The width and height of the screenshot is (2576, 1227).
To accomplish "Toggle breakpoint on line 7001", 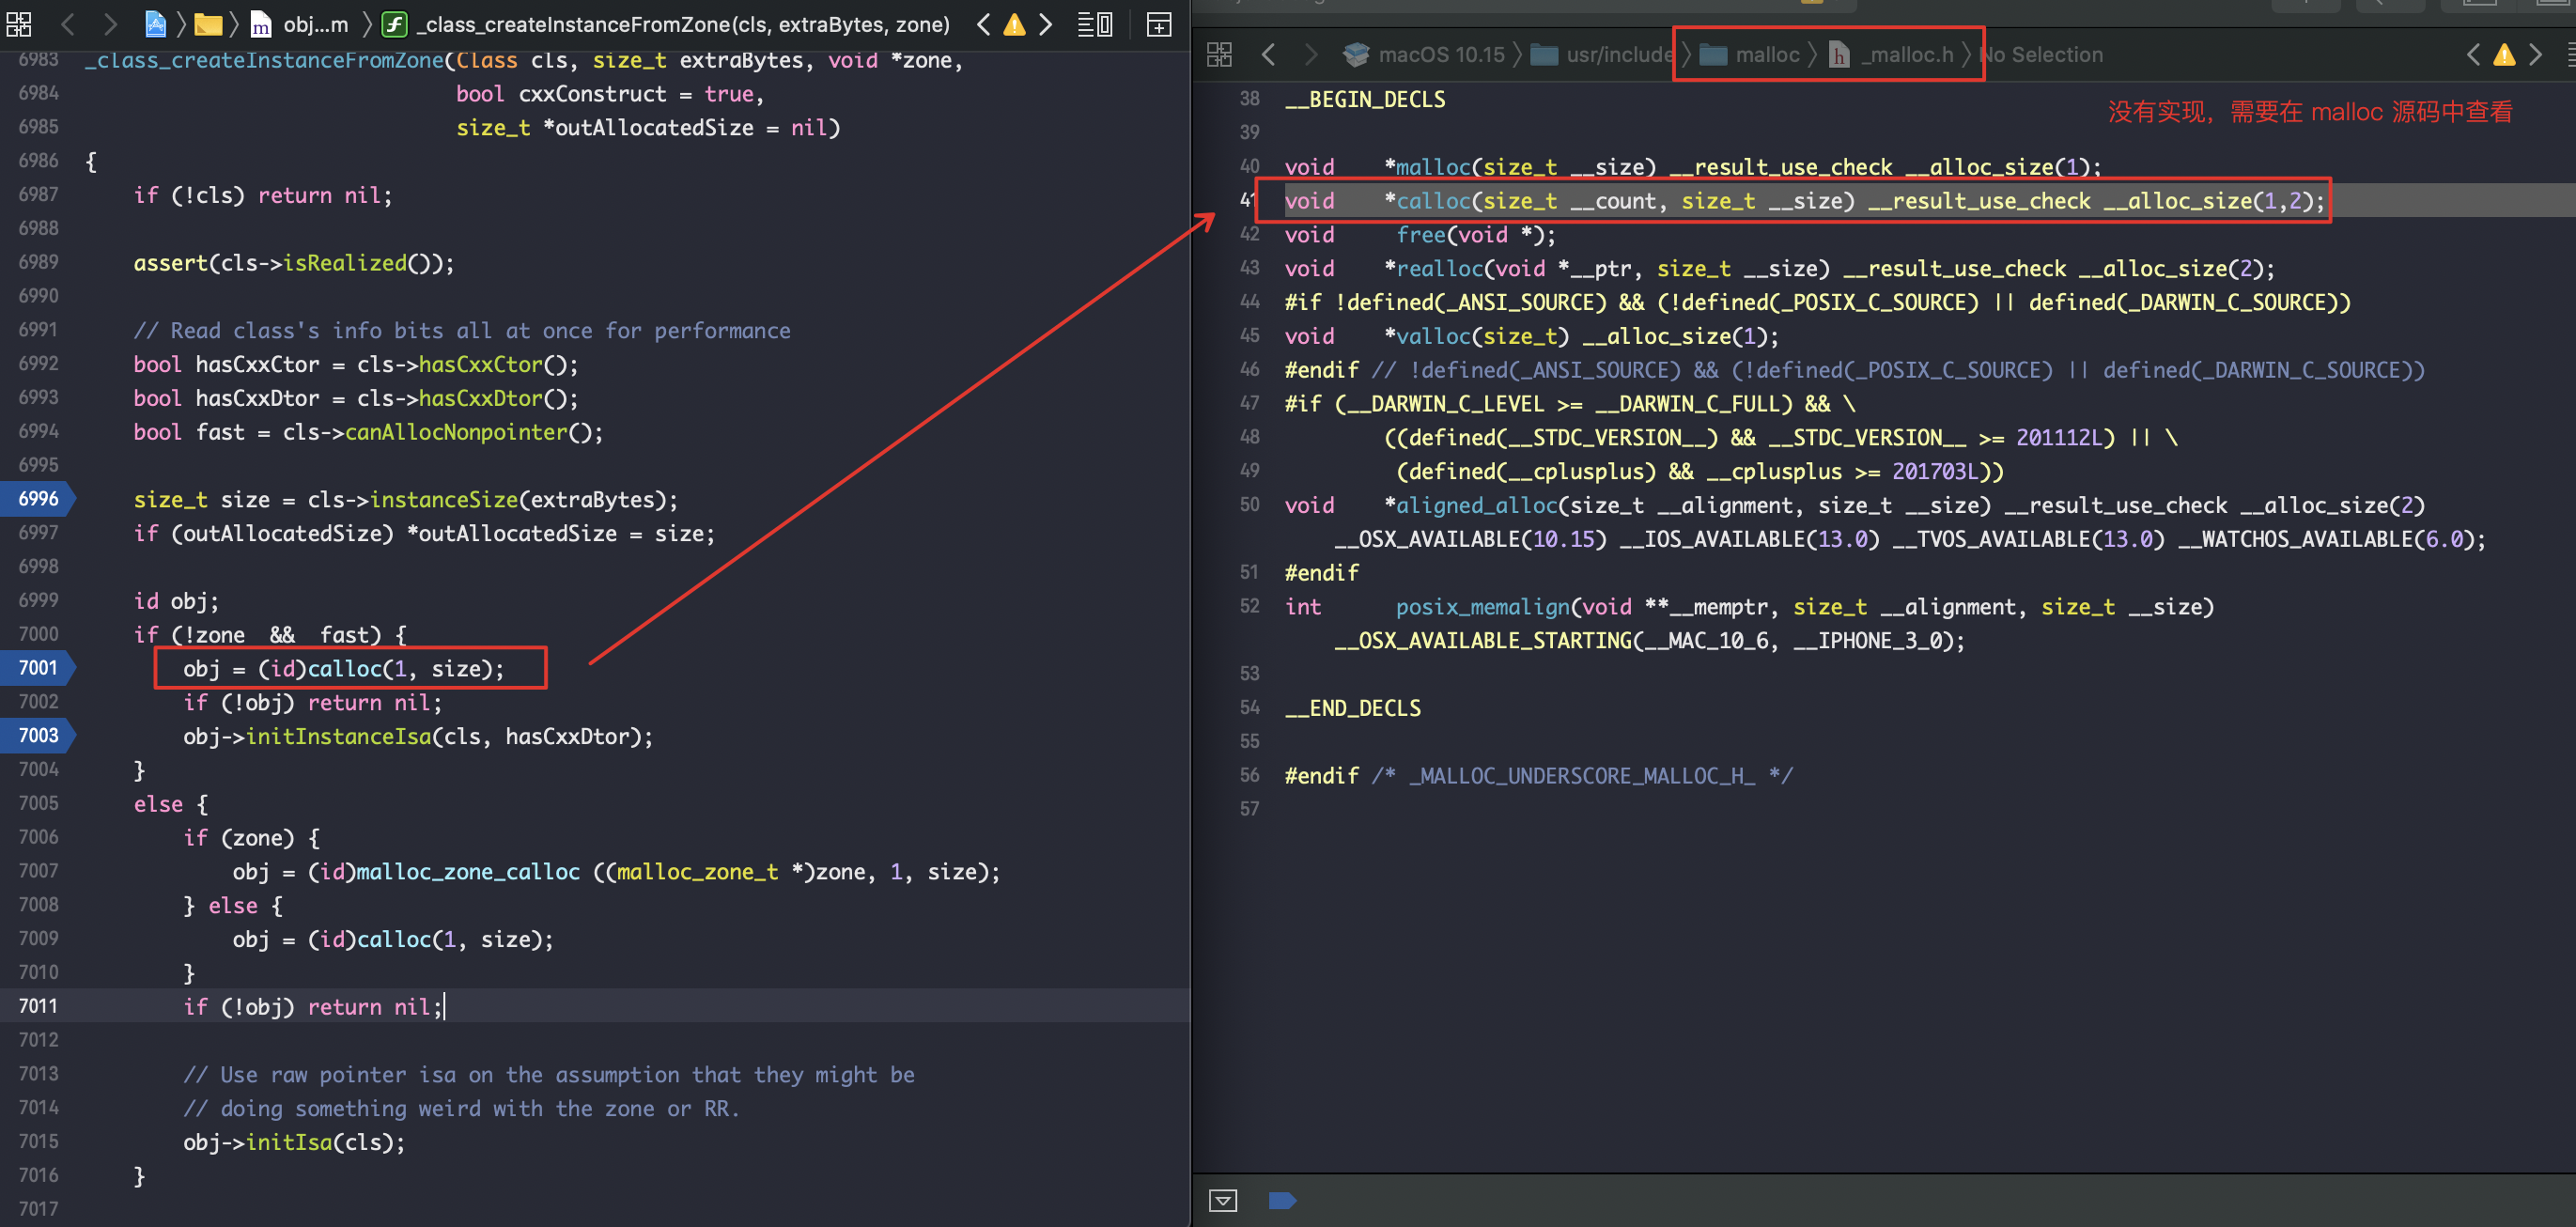I will [38, 668].
